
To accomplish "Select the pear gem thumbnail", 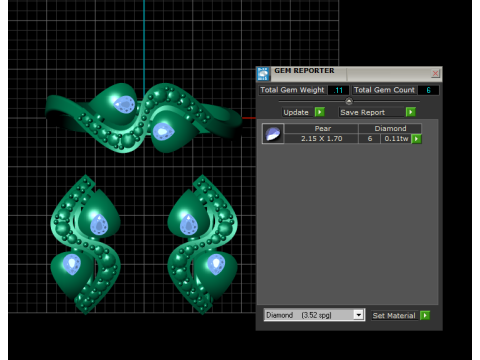I will coord(273,133).
